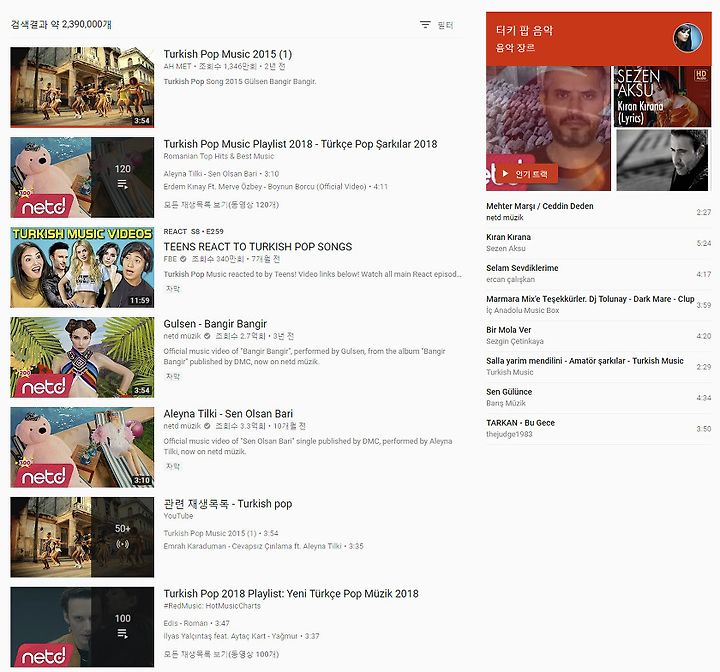The width and height of the screenshot is (720, 672).
Task: Select the Aleyna Tilki - Sen Olsan Bari 3:10 playlist entry
Action: [x=221, y=174]
